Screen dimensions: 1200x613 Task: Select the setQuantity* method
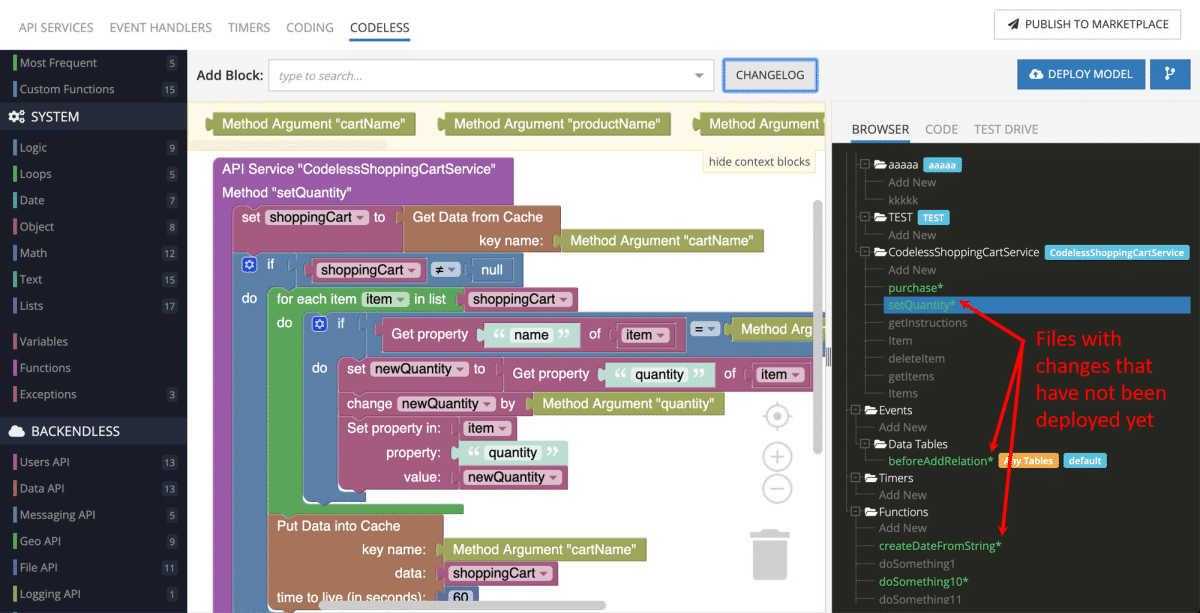coord(921,305)
